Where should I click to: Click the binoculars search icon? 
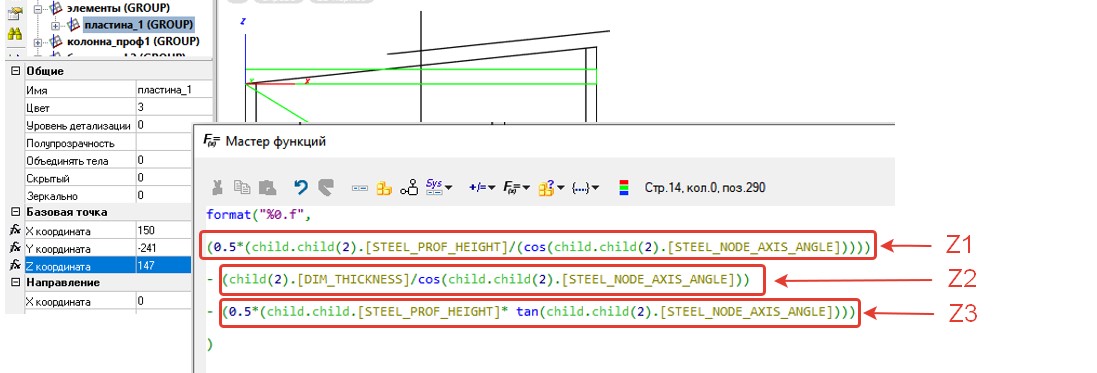coord(15,34)
